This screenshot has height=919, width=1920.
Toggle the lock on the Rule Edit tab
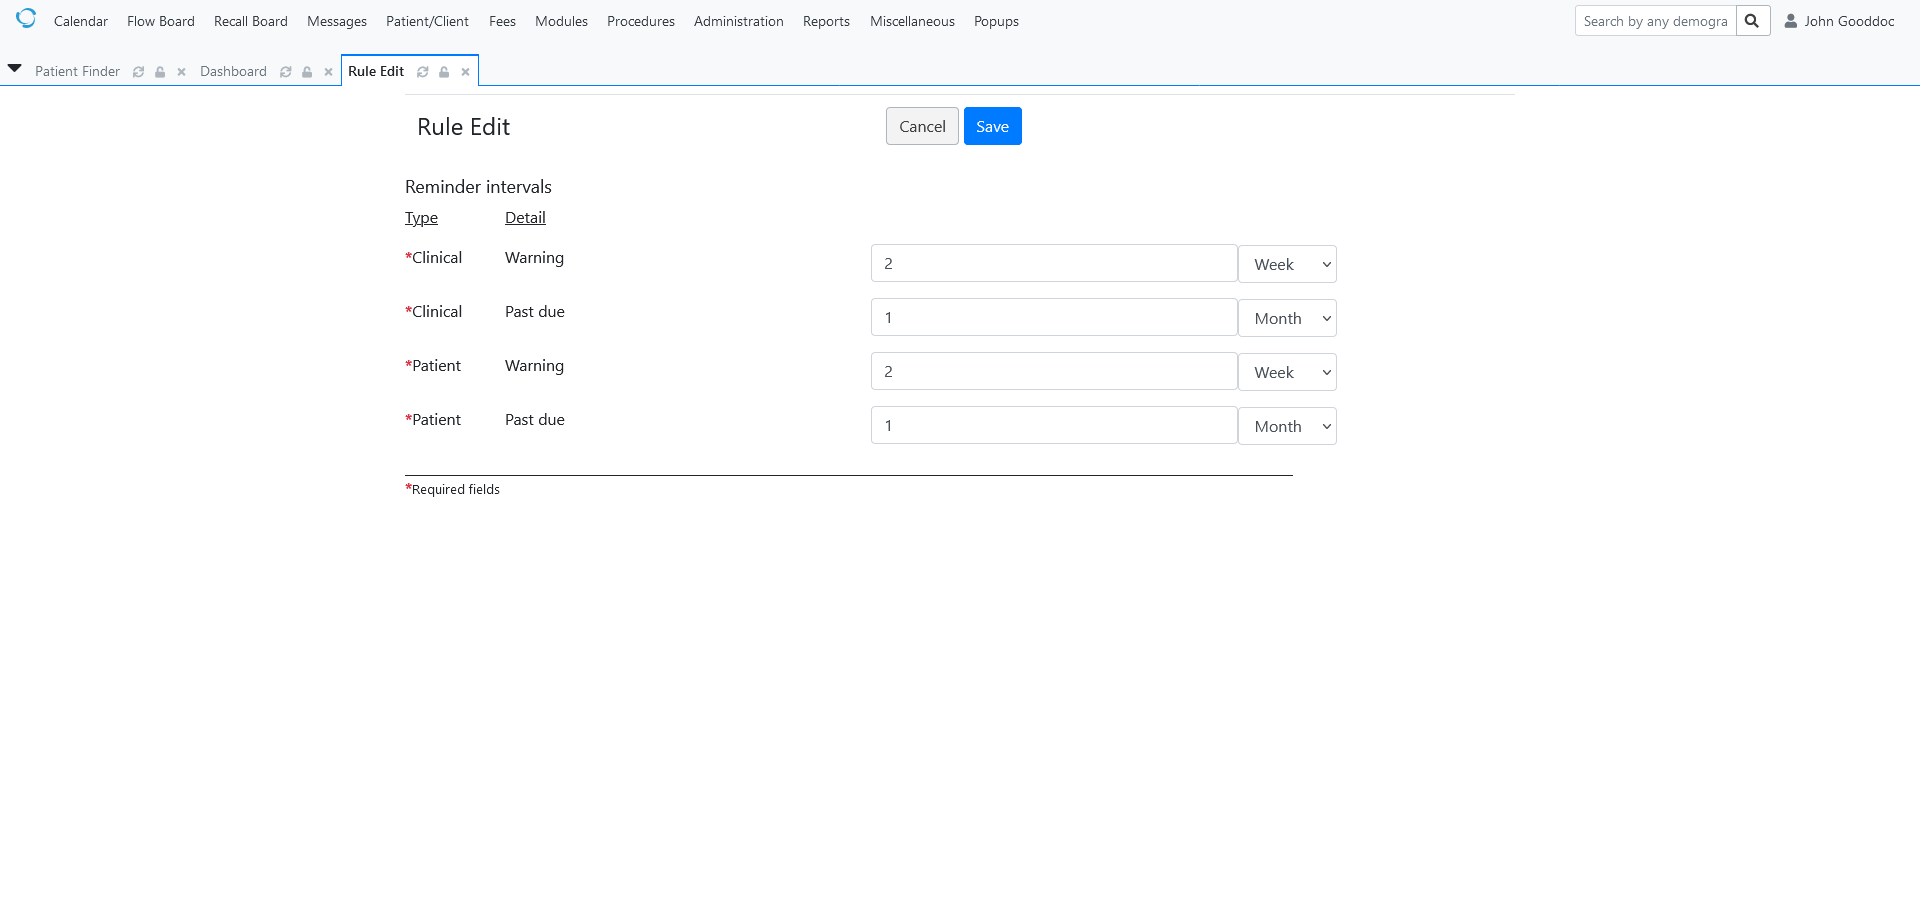pos(444,71)
